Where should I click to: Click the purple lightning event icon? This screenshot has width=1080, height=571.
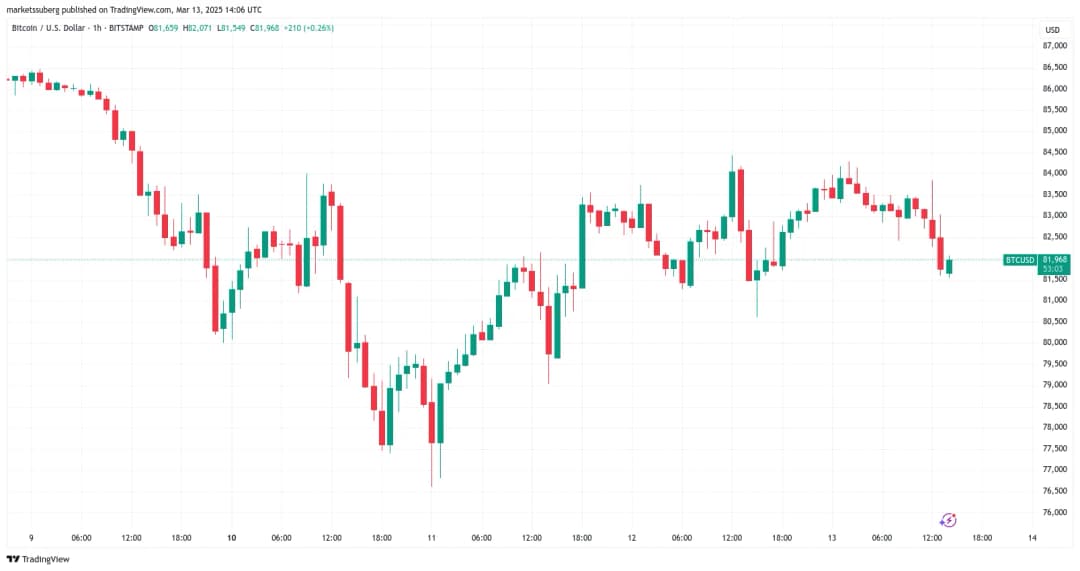tap(949, 520)
